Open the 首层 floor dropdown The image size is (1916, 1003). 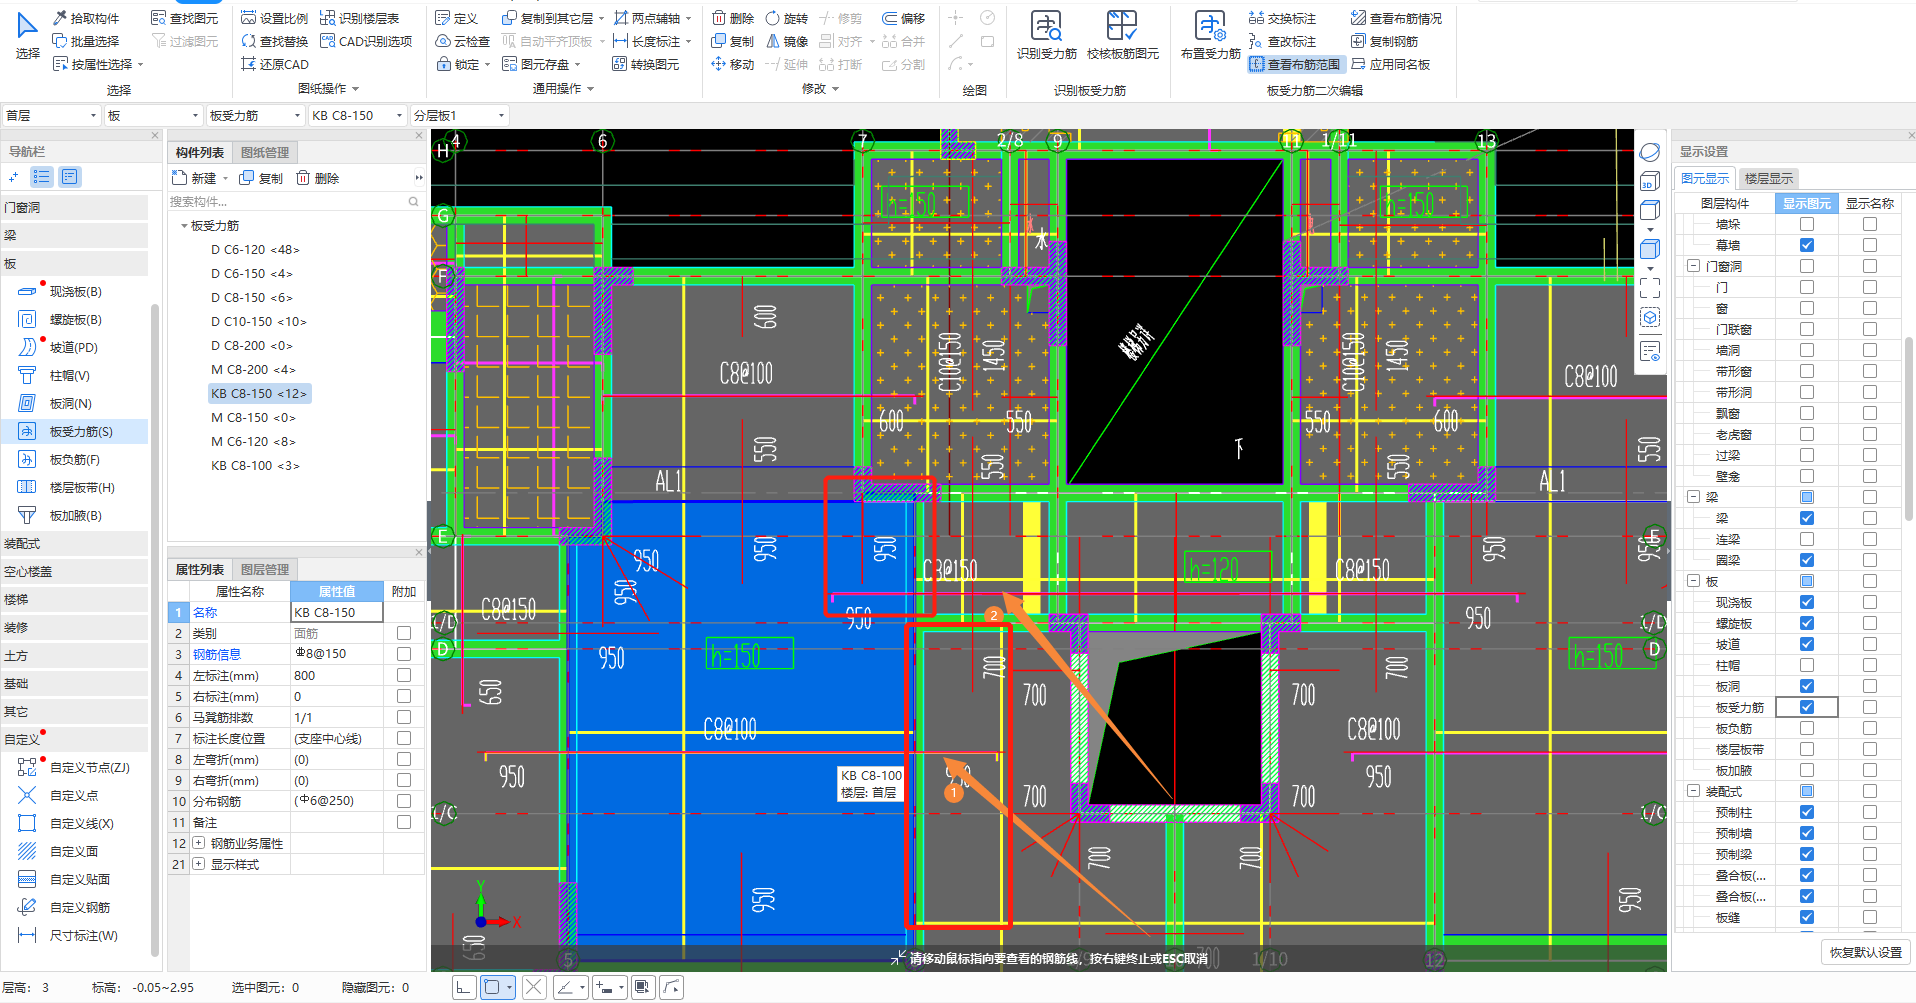pyautogui.click(x=52, y=115)
